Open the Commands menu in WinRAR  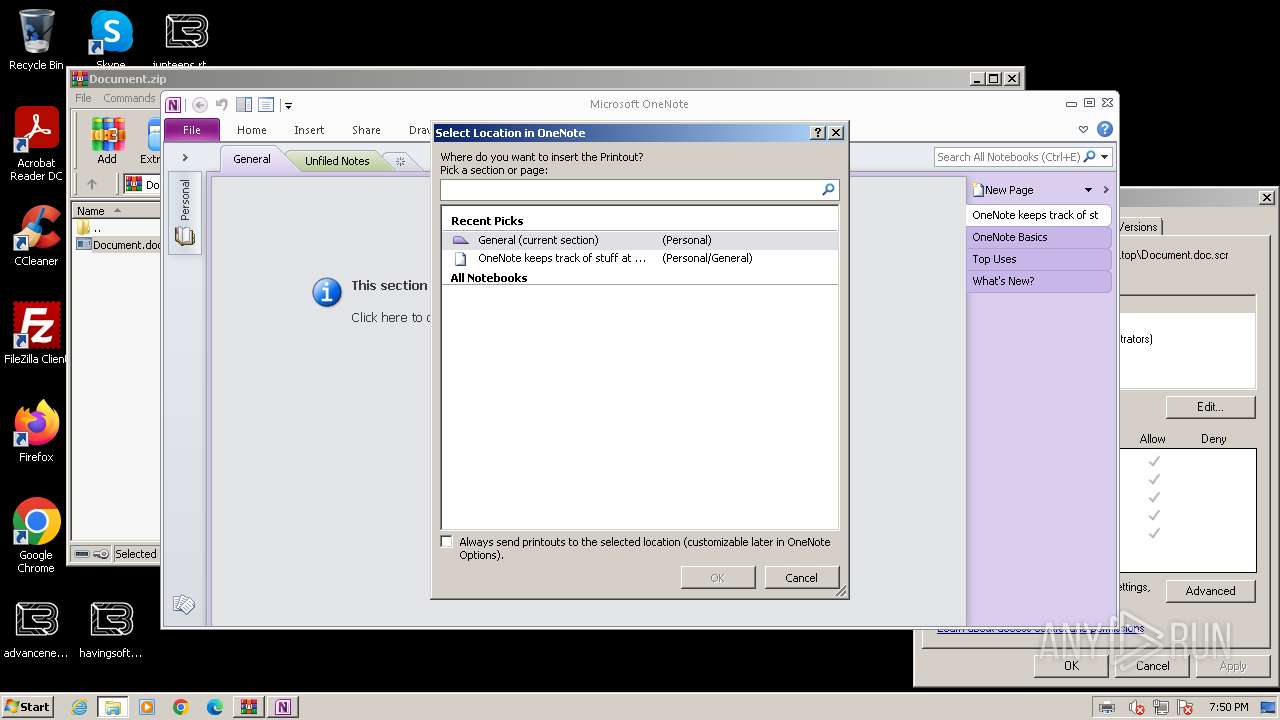tap(129, 98)
